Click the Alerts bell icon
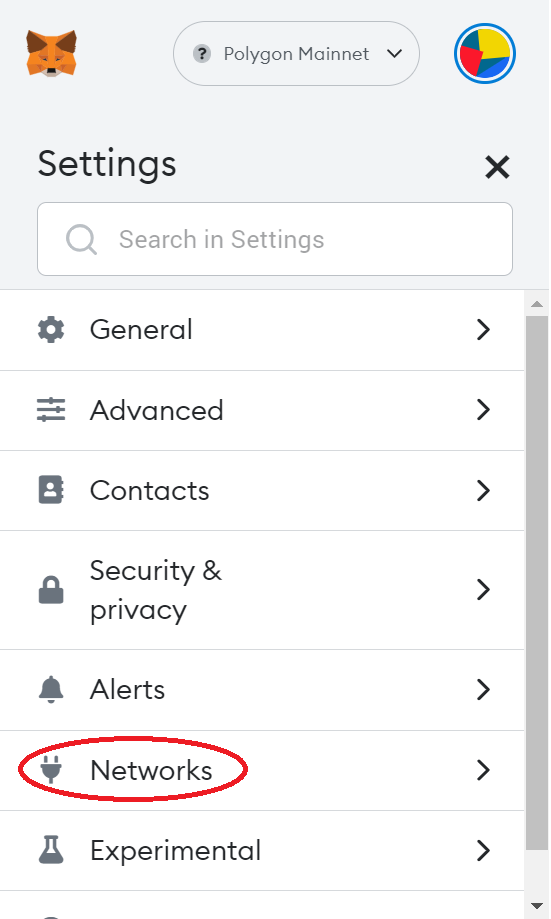Screen dimensions: 551x919 coord(51,689)
